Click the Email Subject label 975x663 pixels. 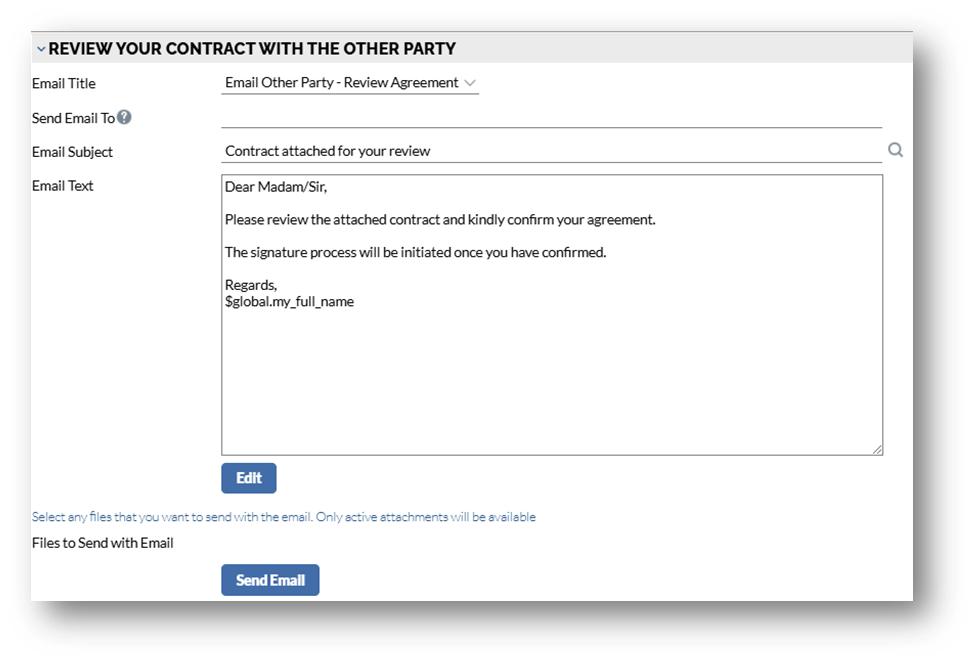[72, 152]
